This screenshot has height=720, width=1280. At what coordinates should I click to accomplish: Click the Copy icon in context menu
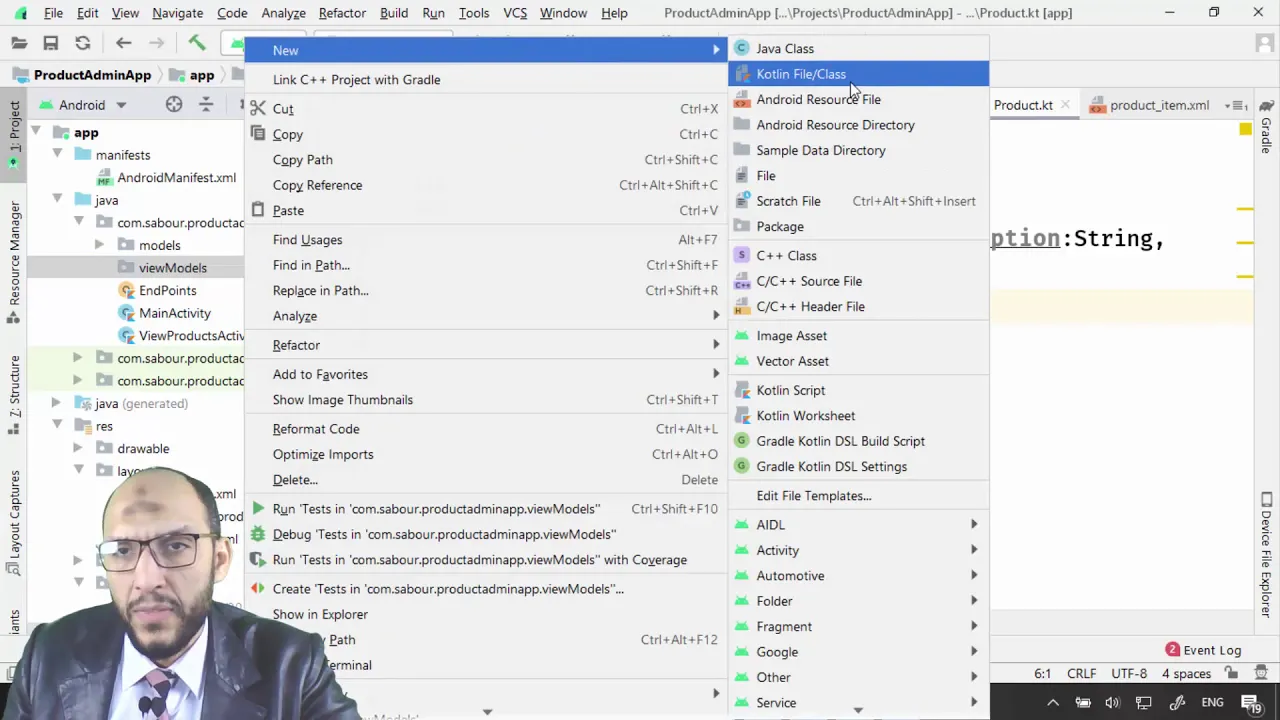tap(258, 134)
